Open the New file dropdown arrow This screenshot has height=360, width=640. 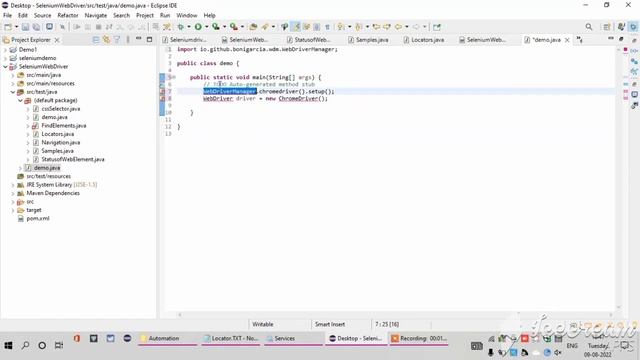click(16, 27)
